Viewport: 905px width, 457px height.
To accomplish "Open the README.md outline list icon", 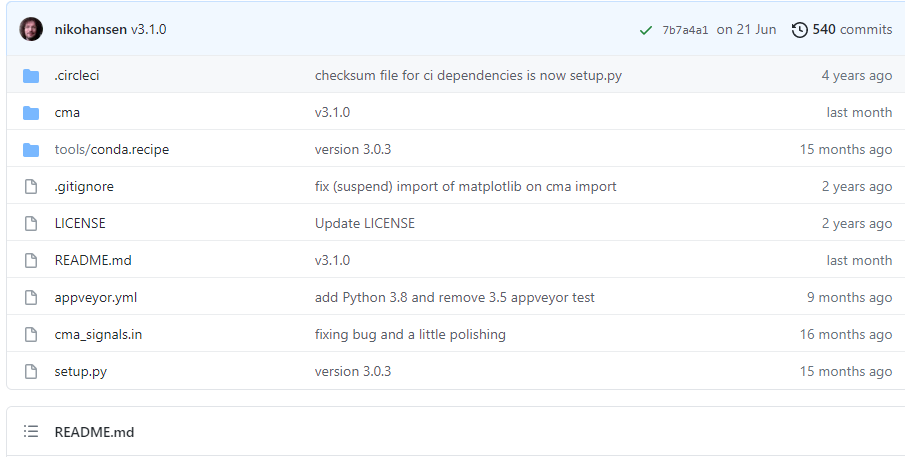I will click(31, 432).
